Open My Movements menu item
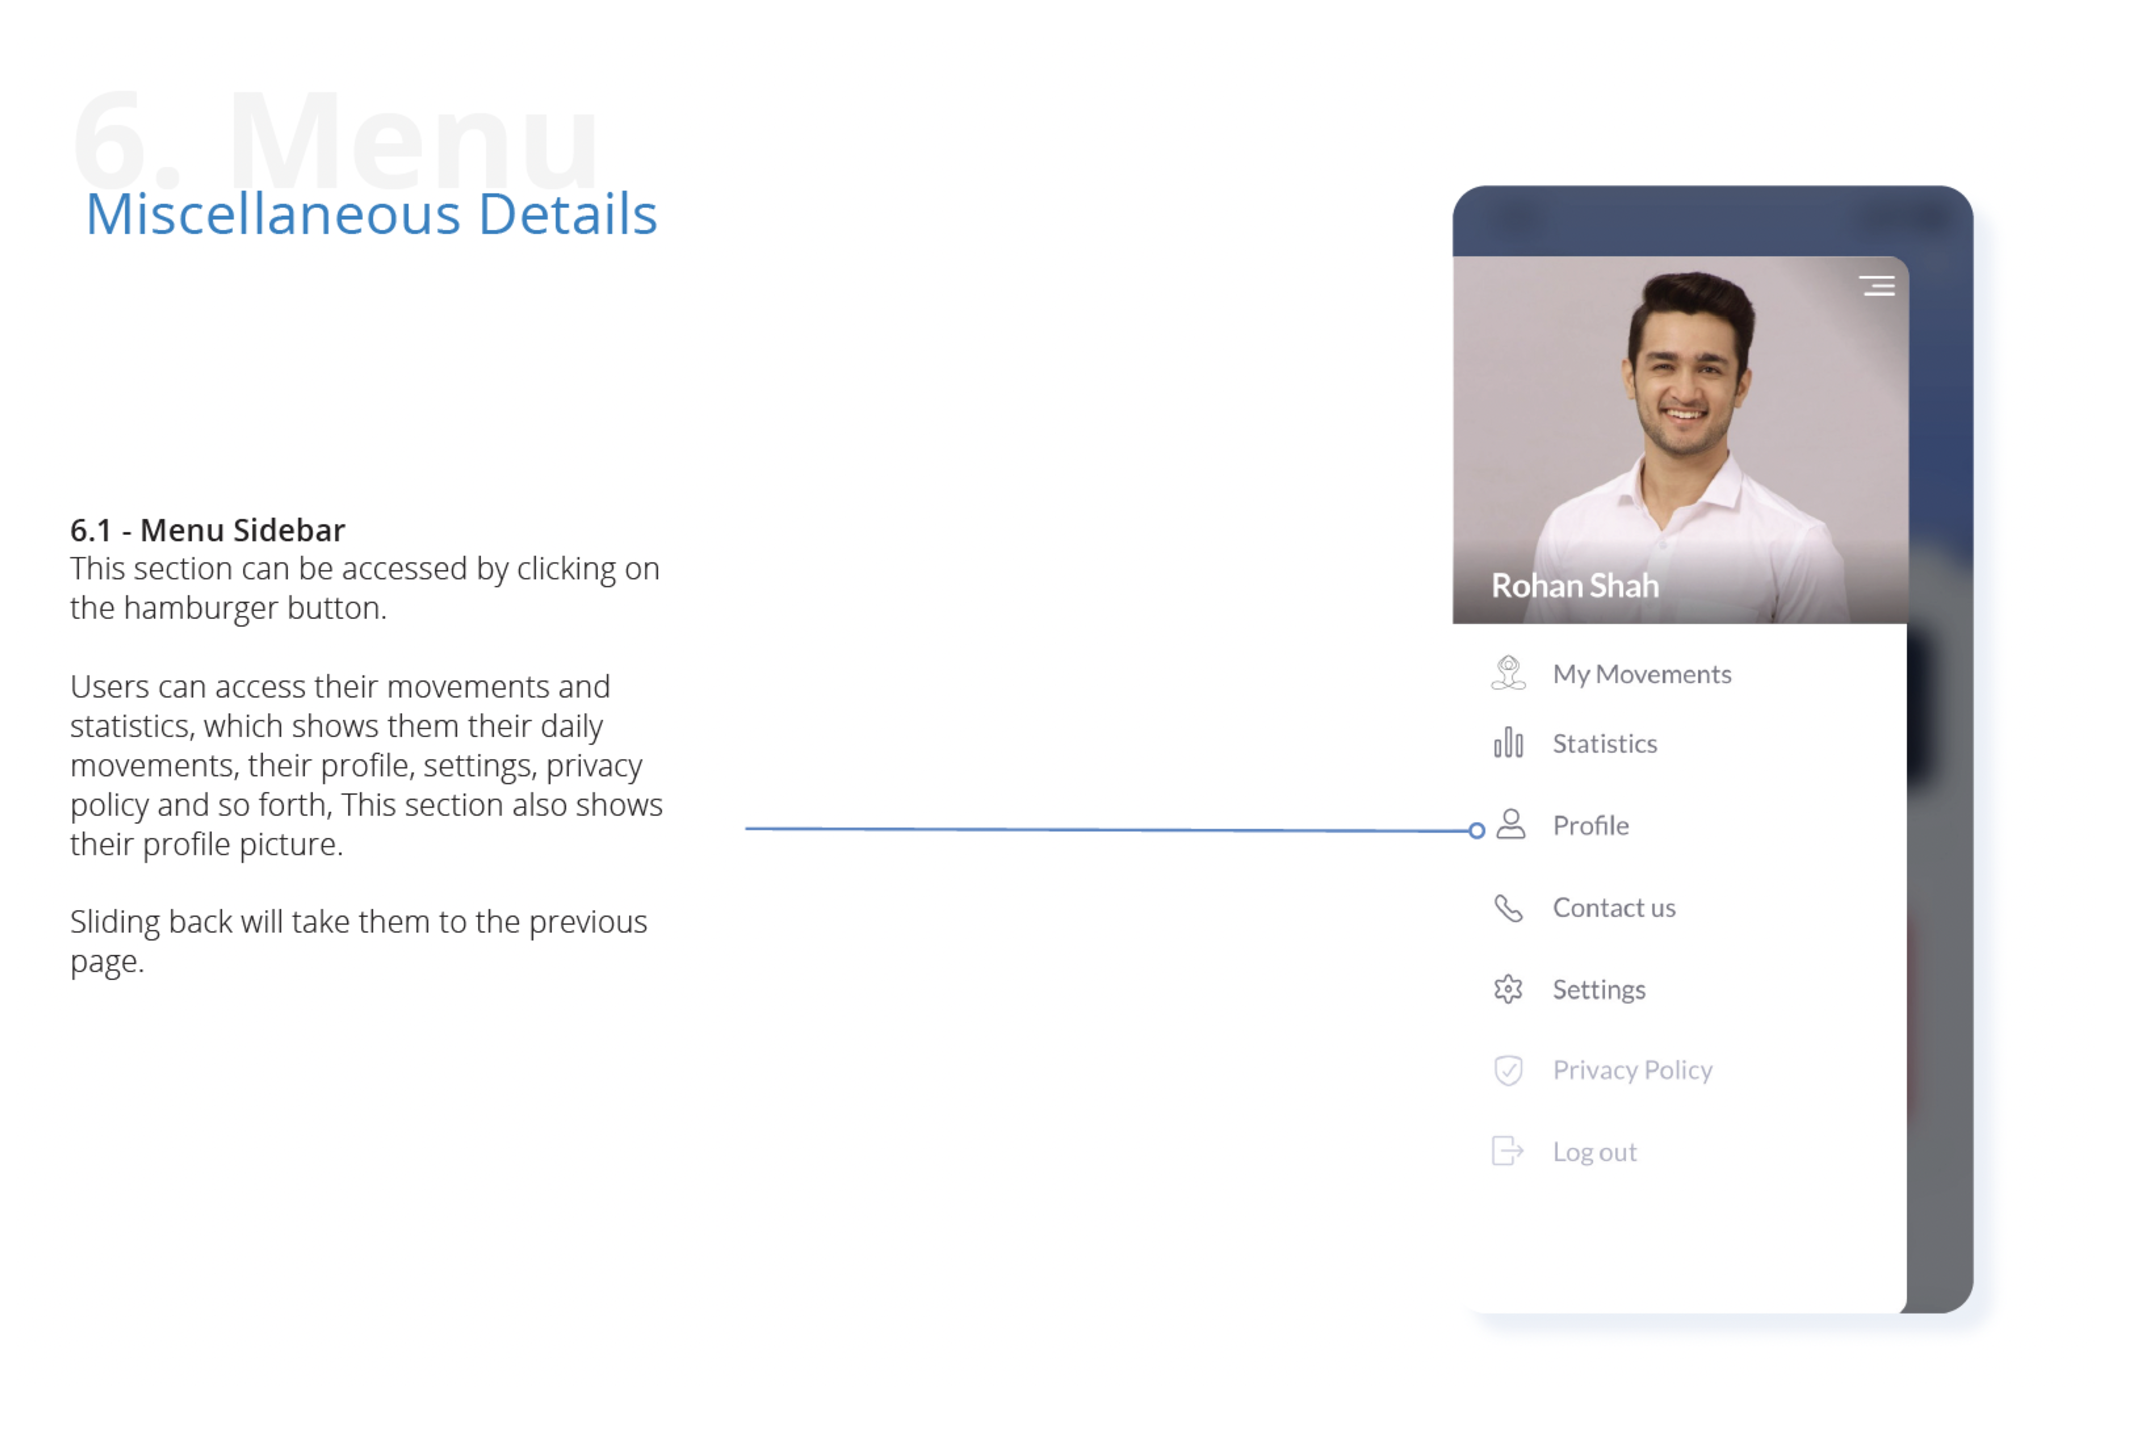The height and width of the screenshot is (1448, 2154). point(1641,674)
